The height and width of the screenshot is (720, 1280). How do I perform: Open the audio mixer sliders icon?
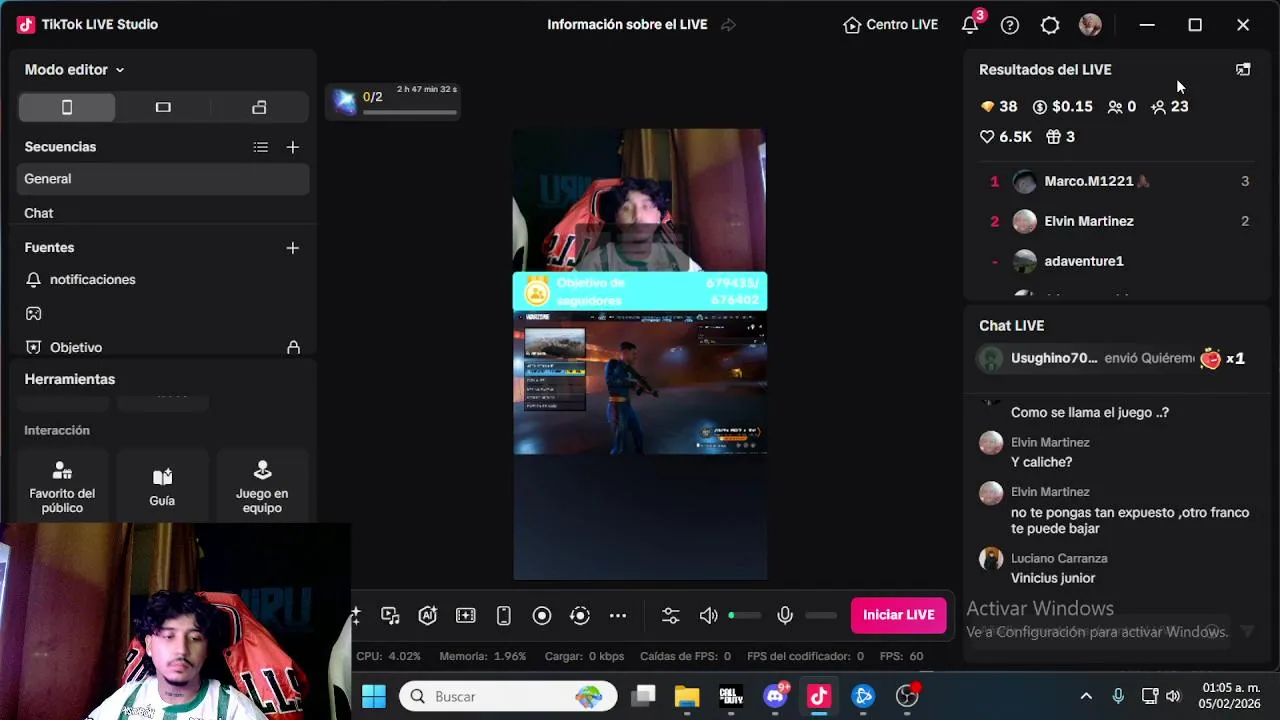click(670, 616)
